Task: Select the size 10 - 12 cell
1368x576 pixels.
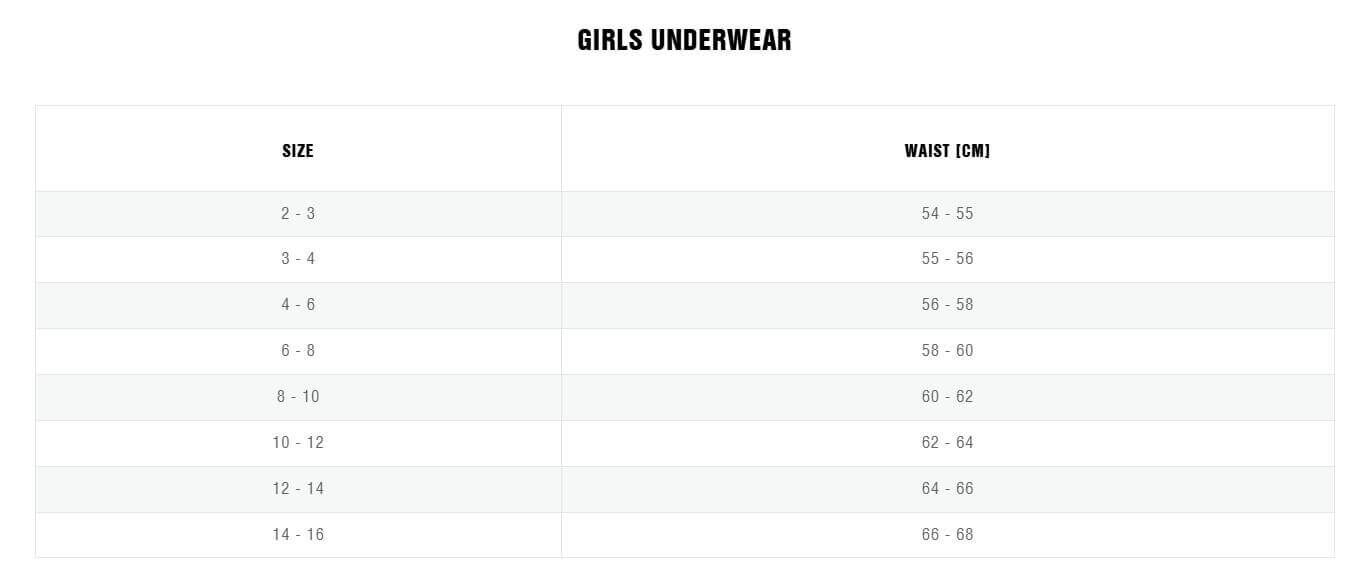Action: click(298, 442)
